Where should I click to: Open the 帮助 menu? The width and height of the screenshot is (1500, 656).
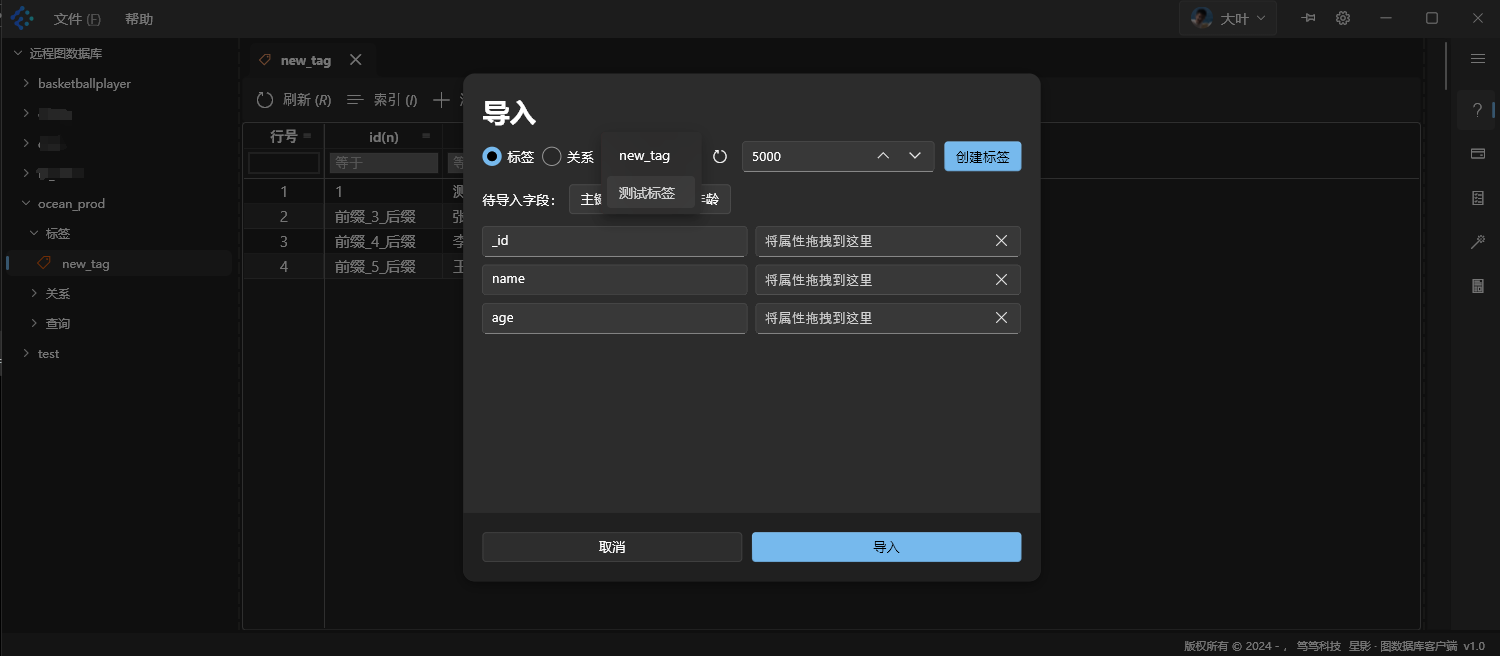click(139, 19)
